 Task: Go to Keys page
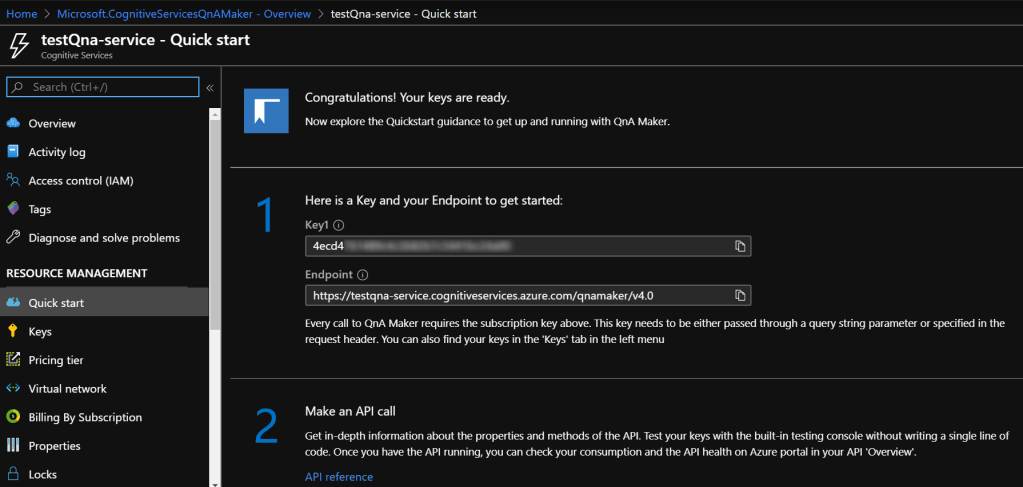pos(40,332)
